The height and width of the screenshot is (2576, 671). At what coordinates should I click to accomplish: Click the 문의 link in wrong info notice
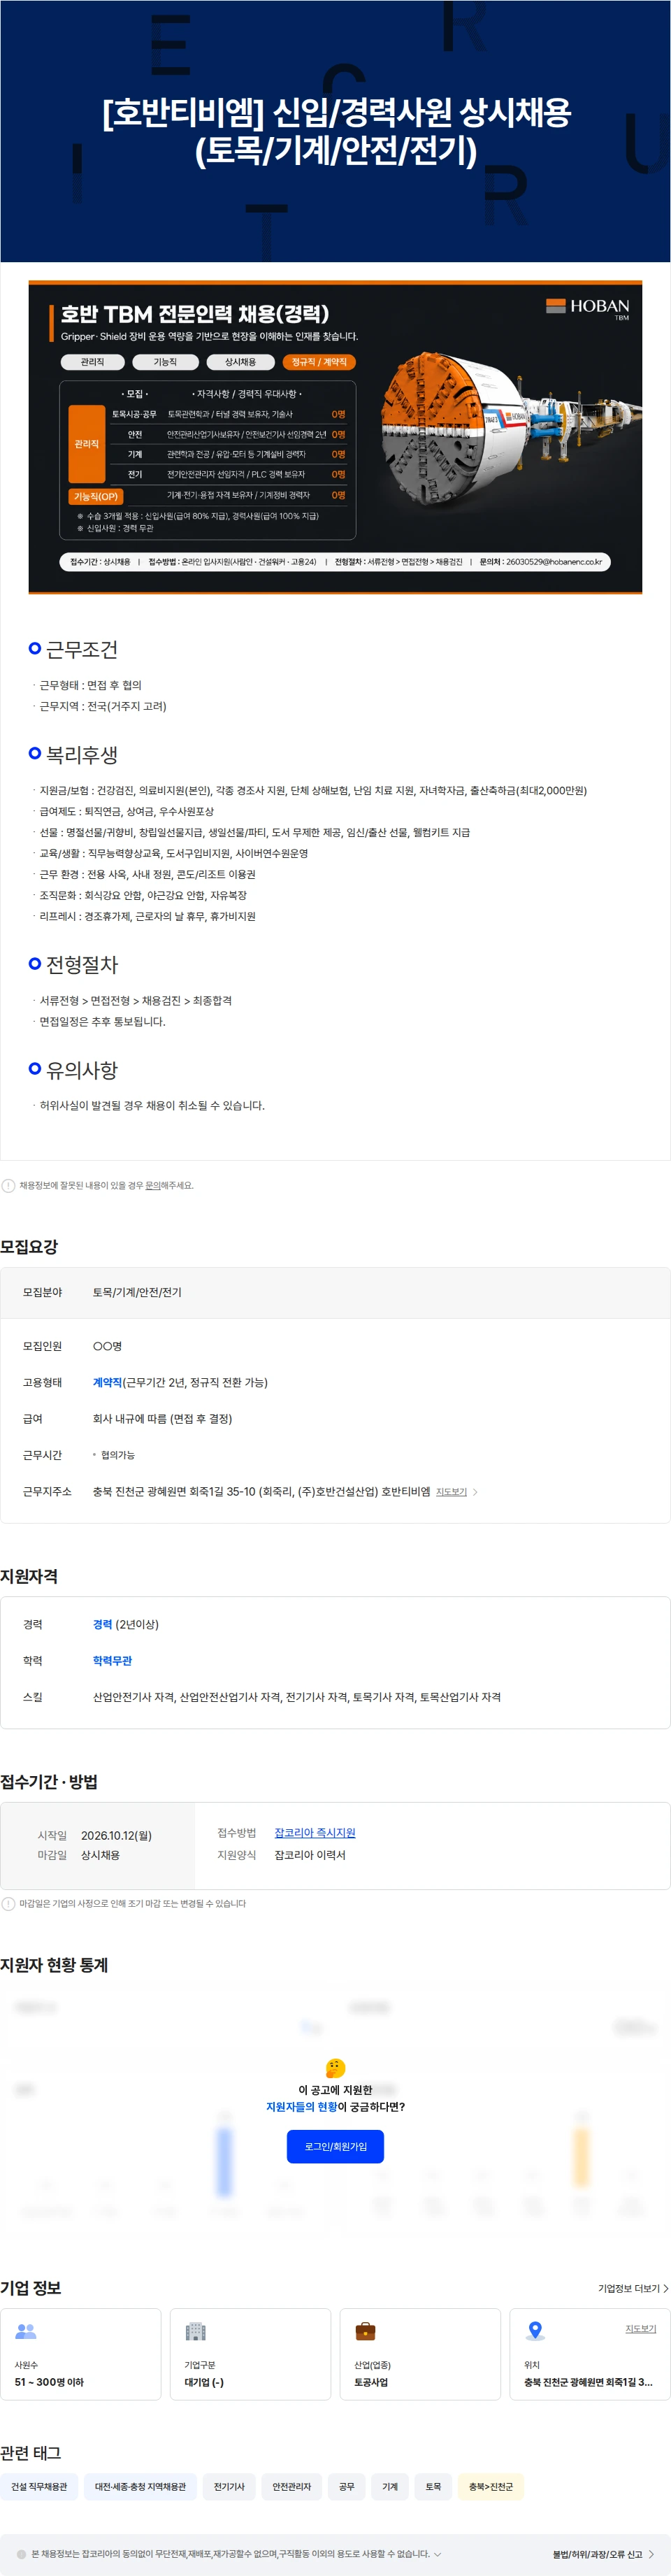click(153, 1186)
